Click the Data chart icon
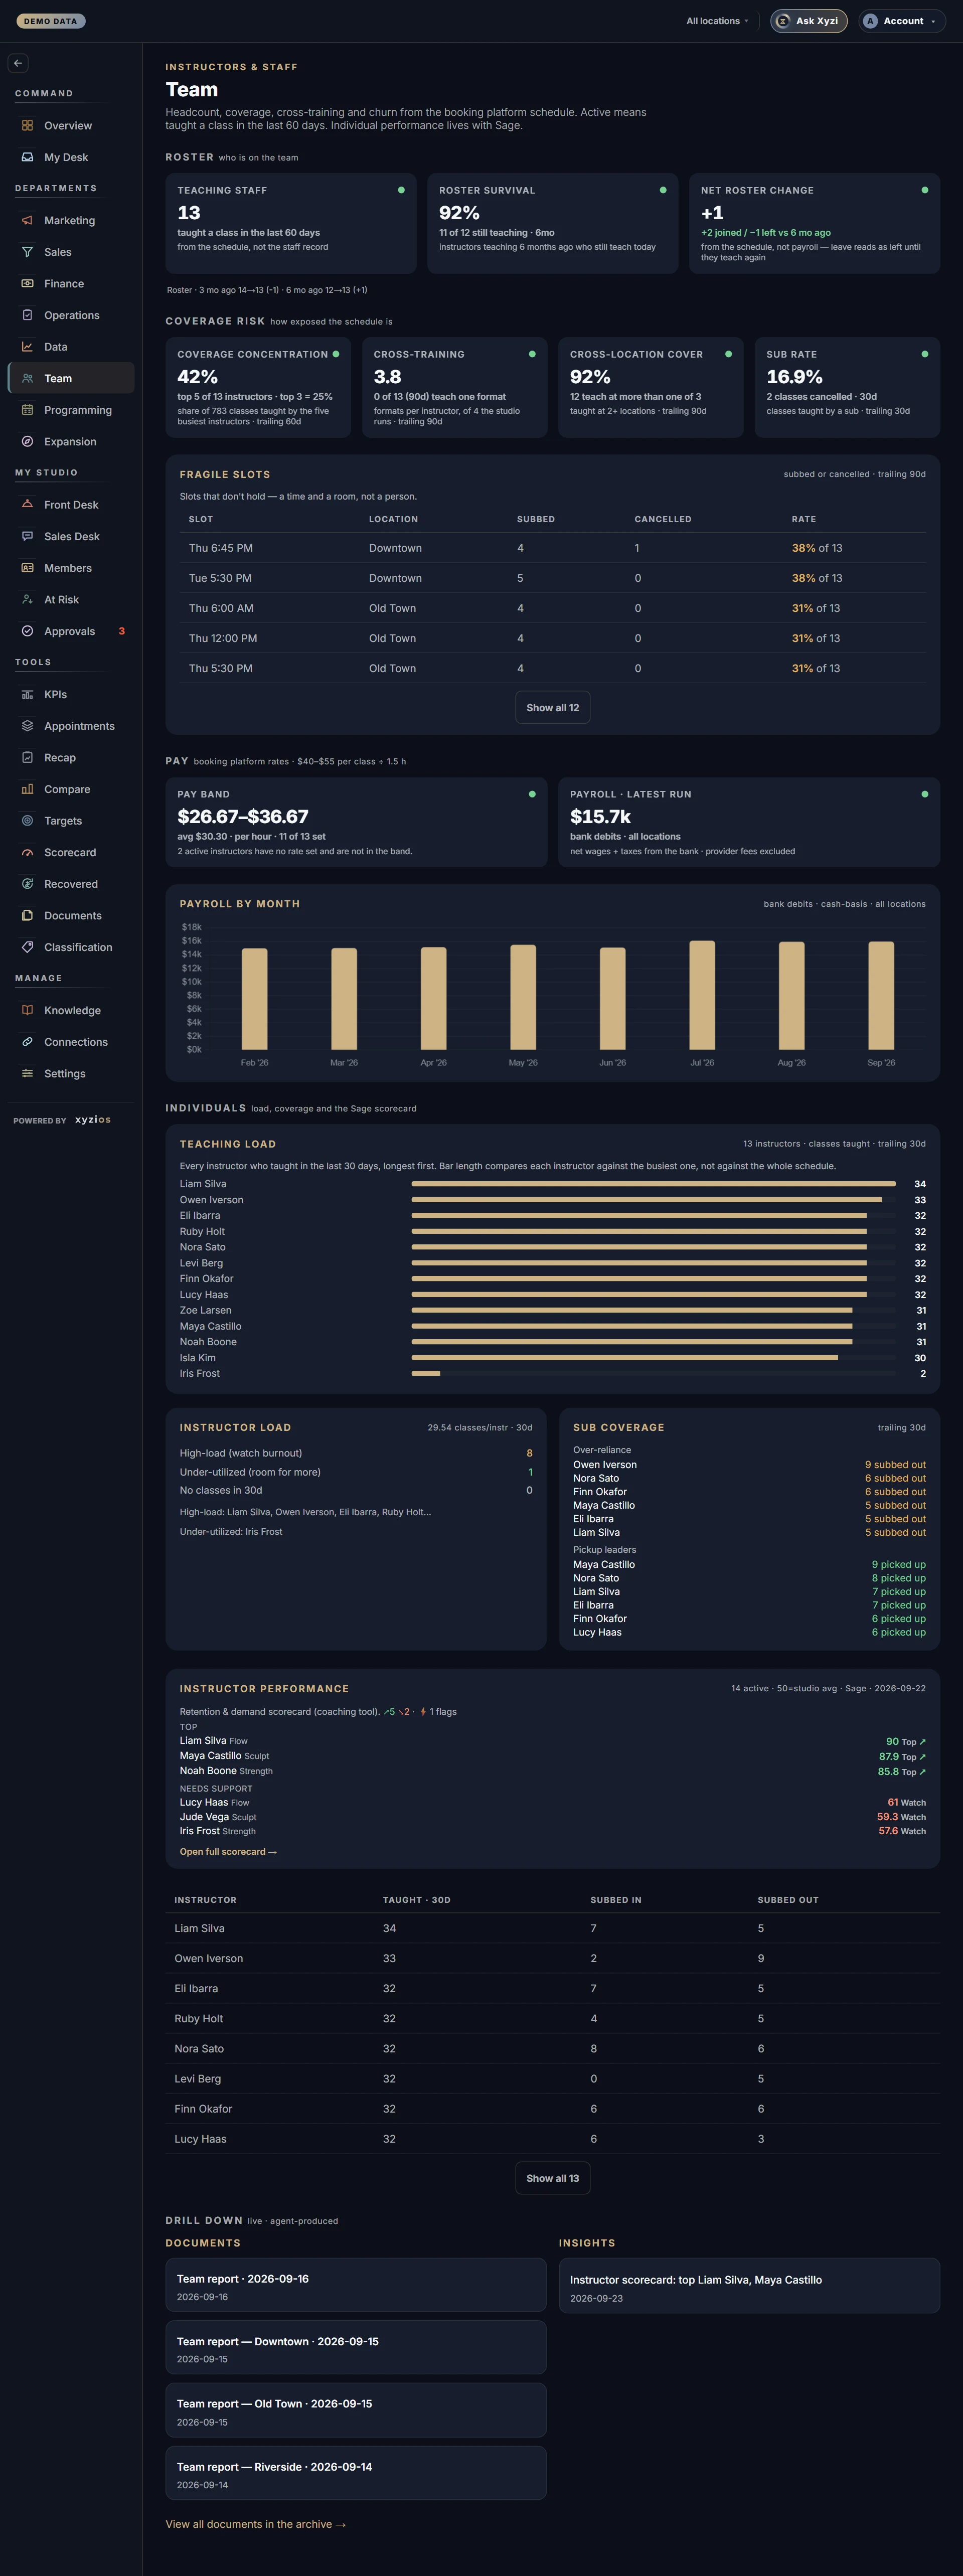The height and width of the screenshot is (2576, 963). click(27, 347)
